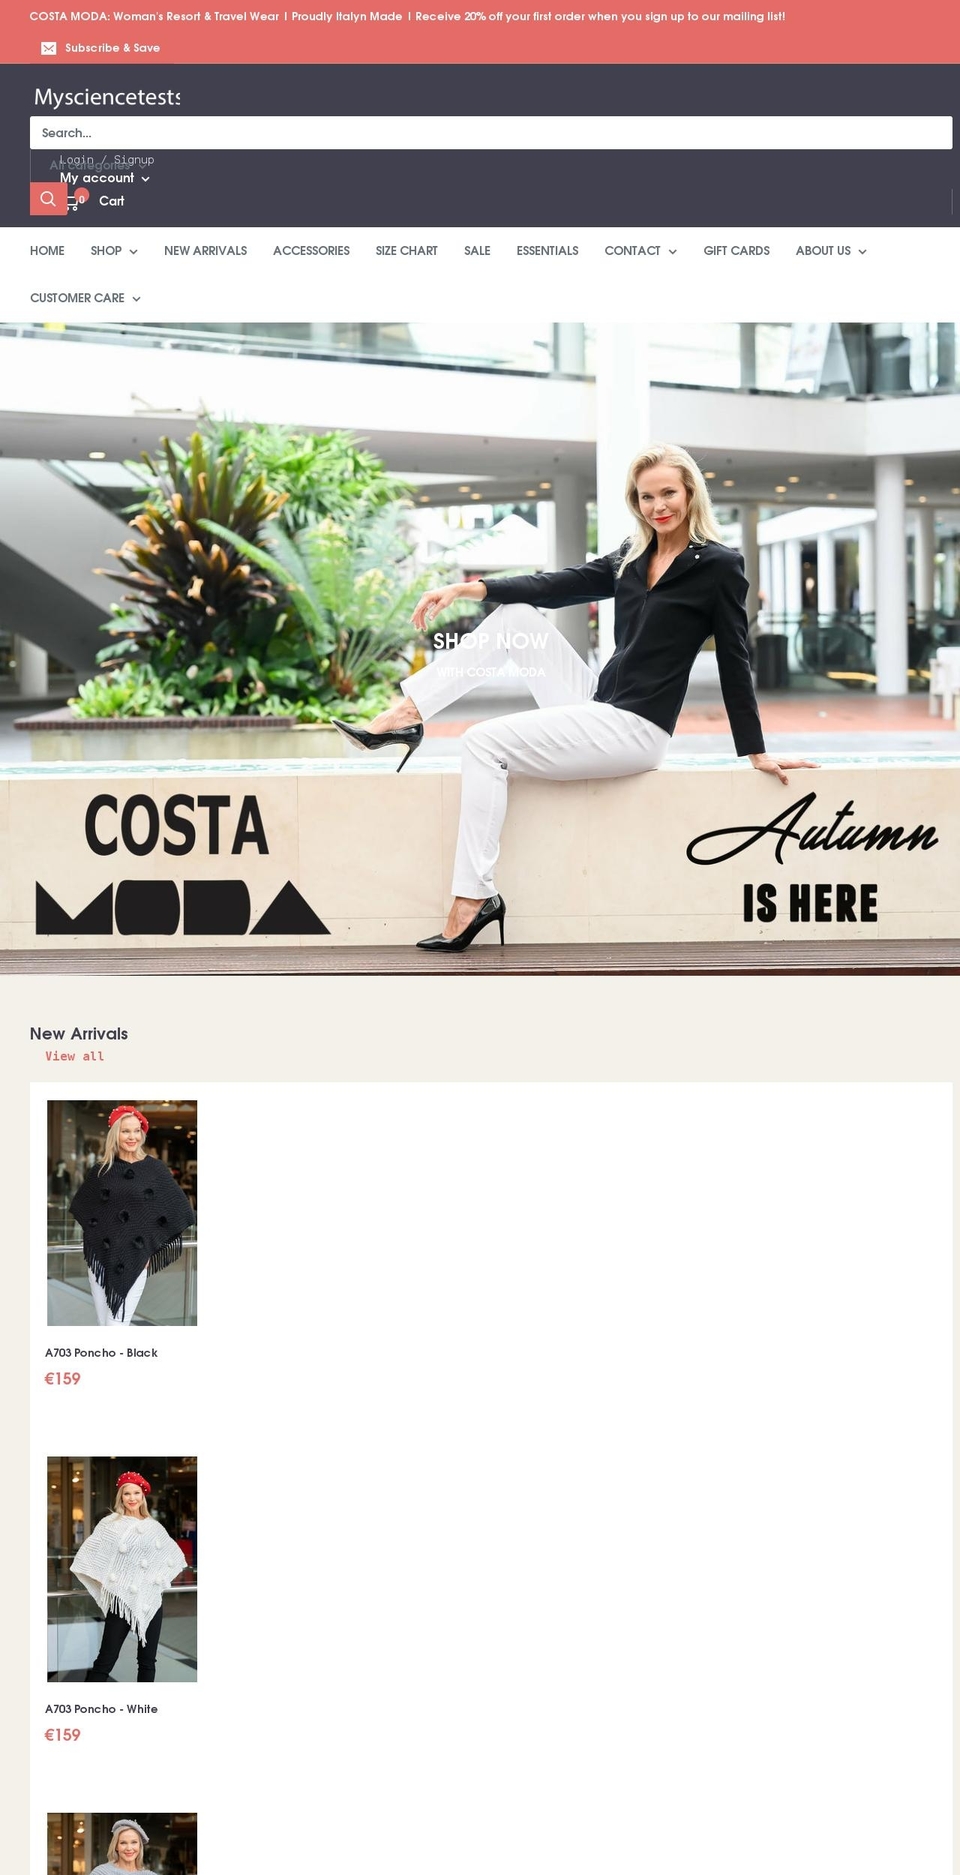Select the ACCESSORIES menu item

[x=311, y=251]
